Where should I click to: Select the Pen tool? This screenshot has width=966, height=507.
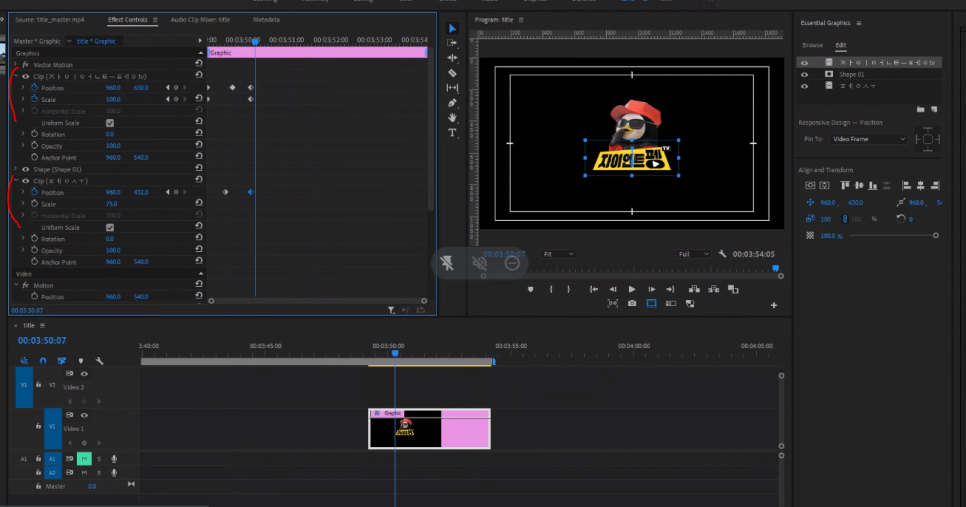tap(452, 103)
